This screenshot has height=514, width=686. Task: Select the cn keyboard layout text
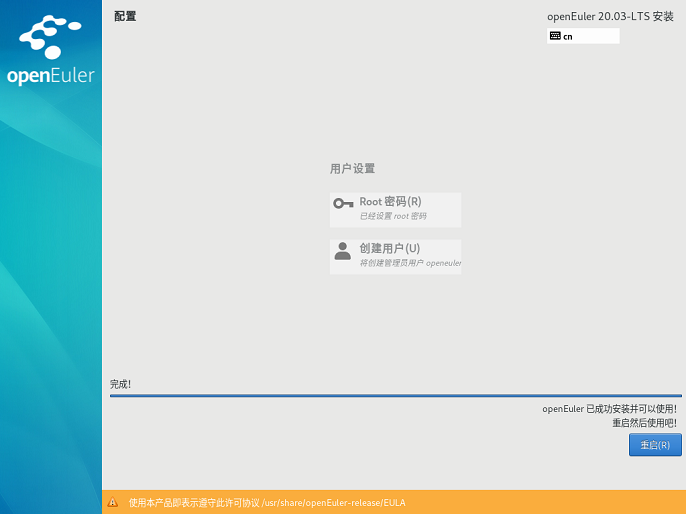[568, 37]
